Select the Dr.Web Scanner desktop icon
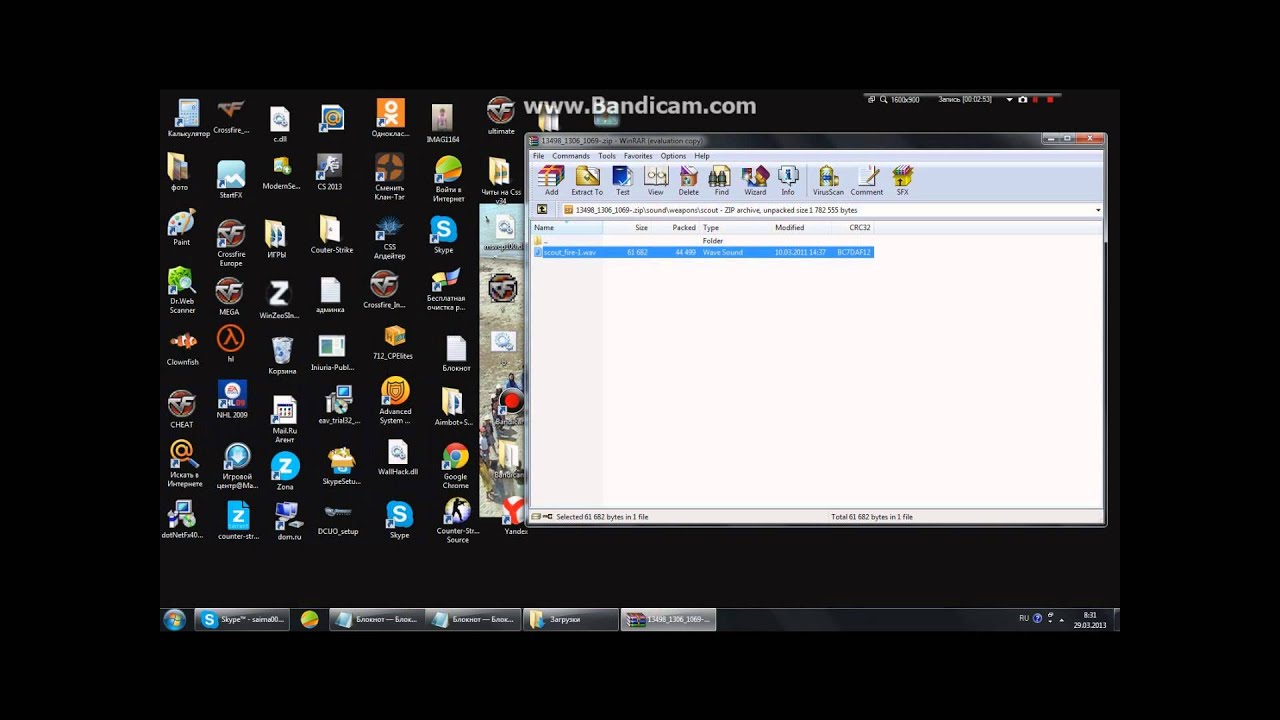The image size is (1280, 720). click(x=182, y=291)
